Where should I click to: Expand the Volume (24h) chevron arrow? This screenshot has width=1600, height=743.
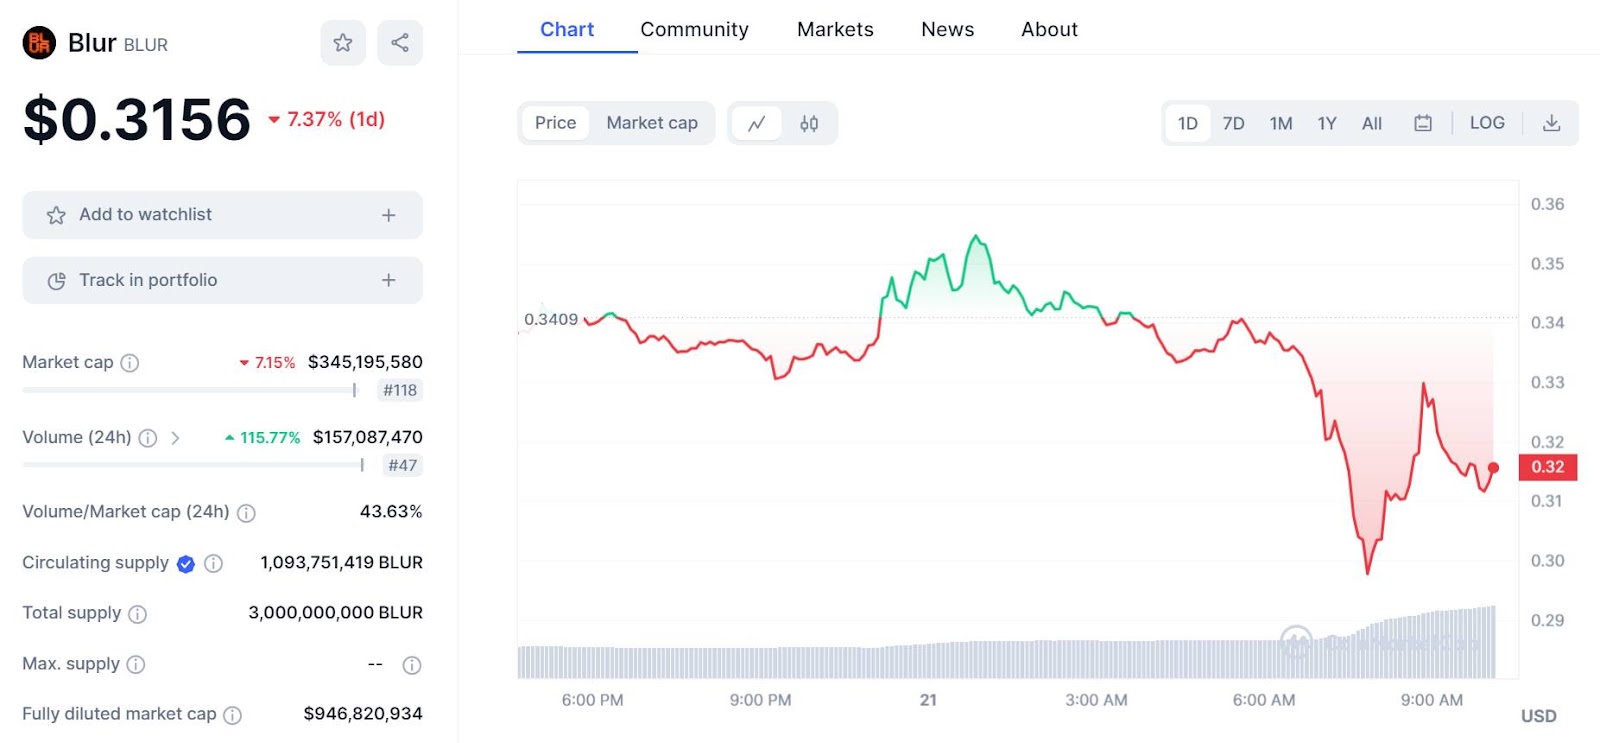175,438
